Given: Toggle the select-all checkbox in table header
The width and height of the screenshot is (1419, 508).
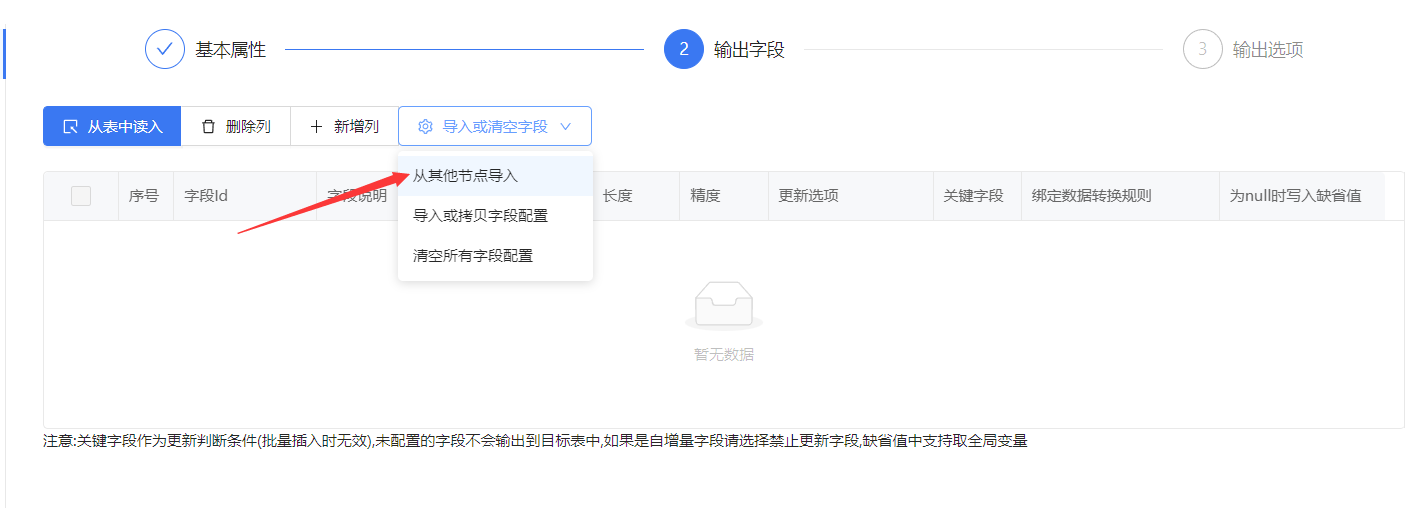Looking at the screenshot, I should click(x=81, y=196).
